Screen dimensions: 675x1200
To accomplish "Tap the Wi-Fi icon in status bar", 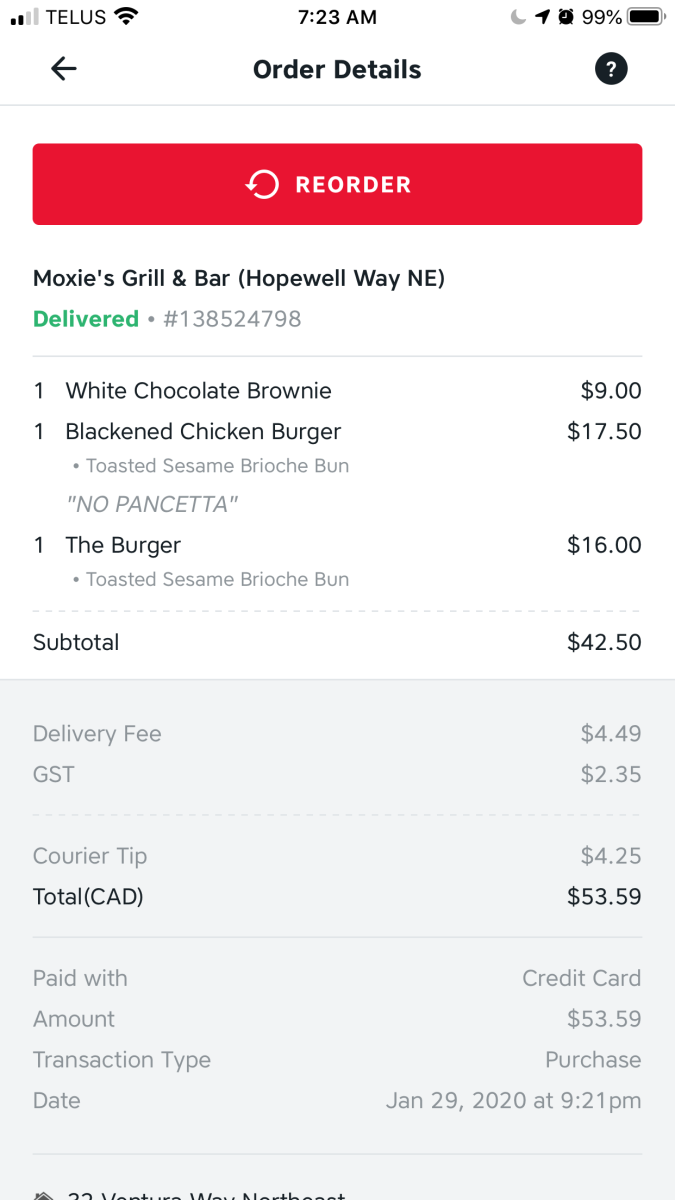I will [126, 17].
